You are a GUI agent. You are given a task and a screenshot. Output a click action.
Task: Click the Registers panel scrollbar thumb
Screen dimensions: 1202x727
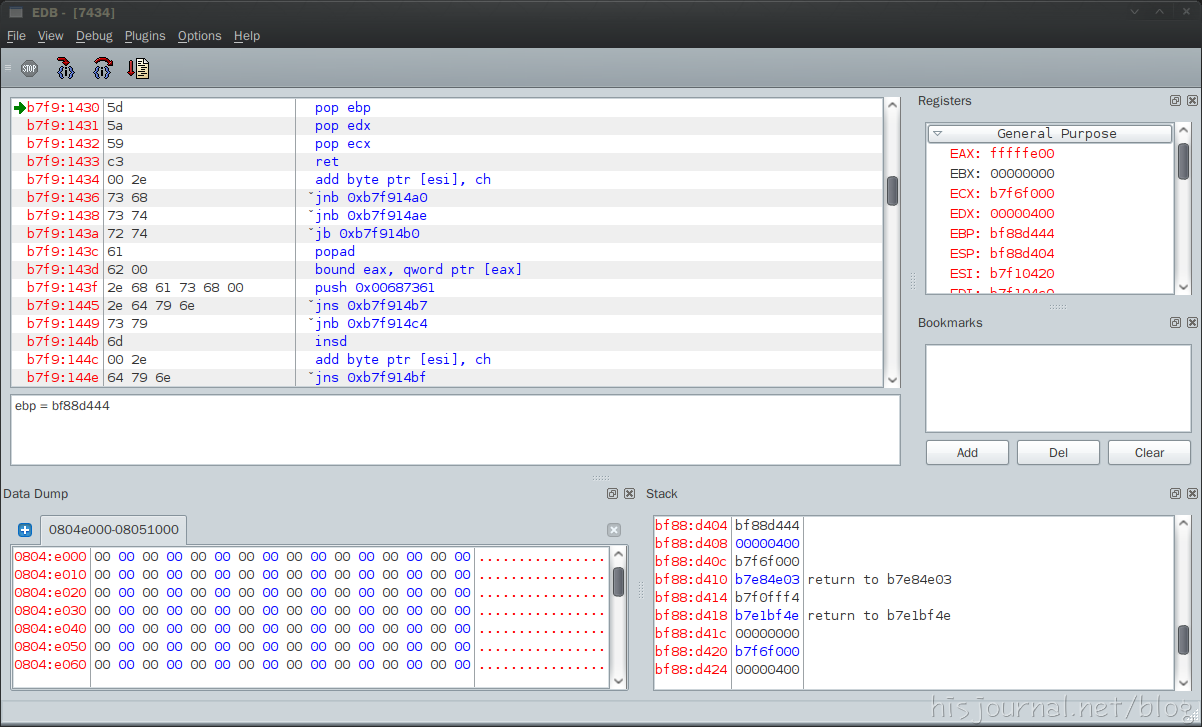(x=1183, y=161)
